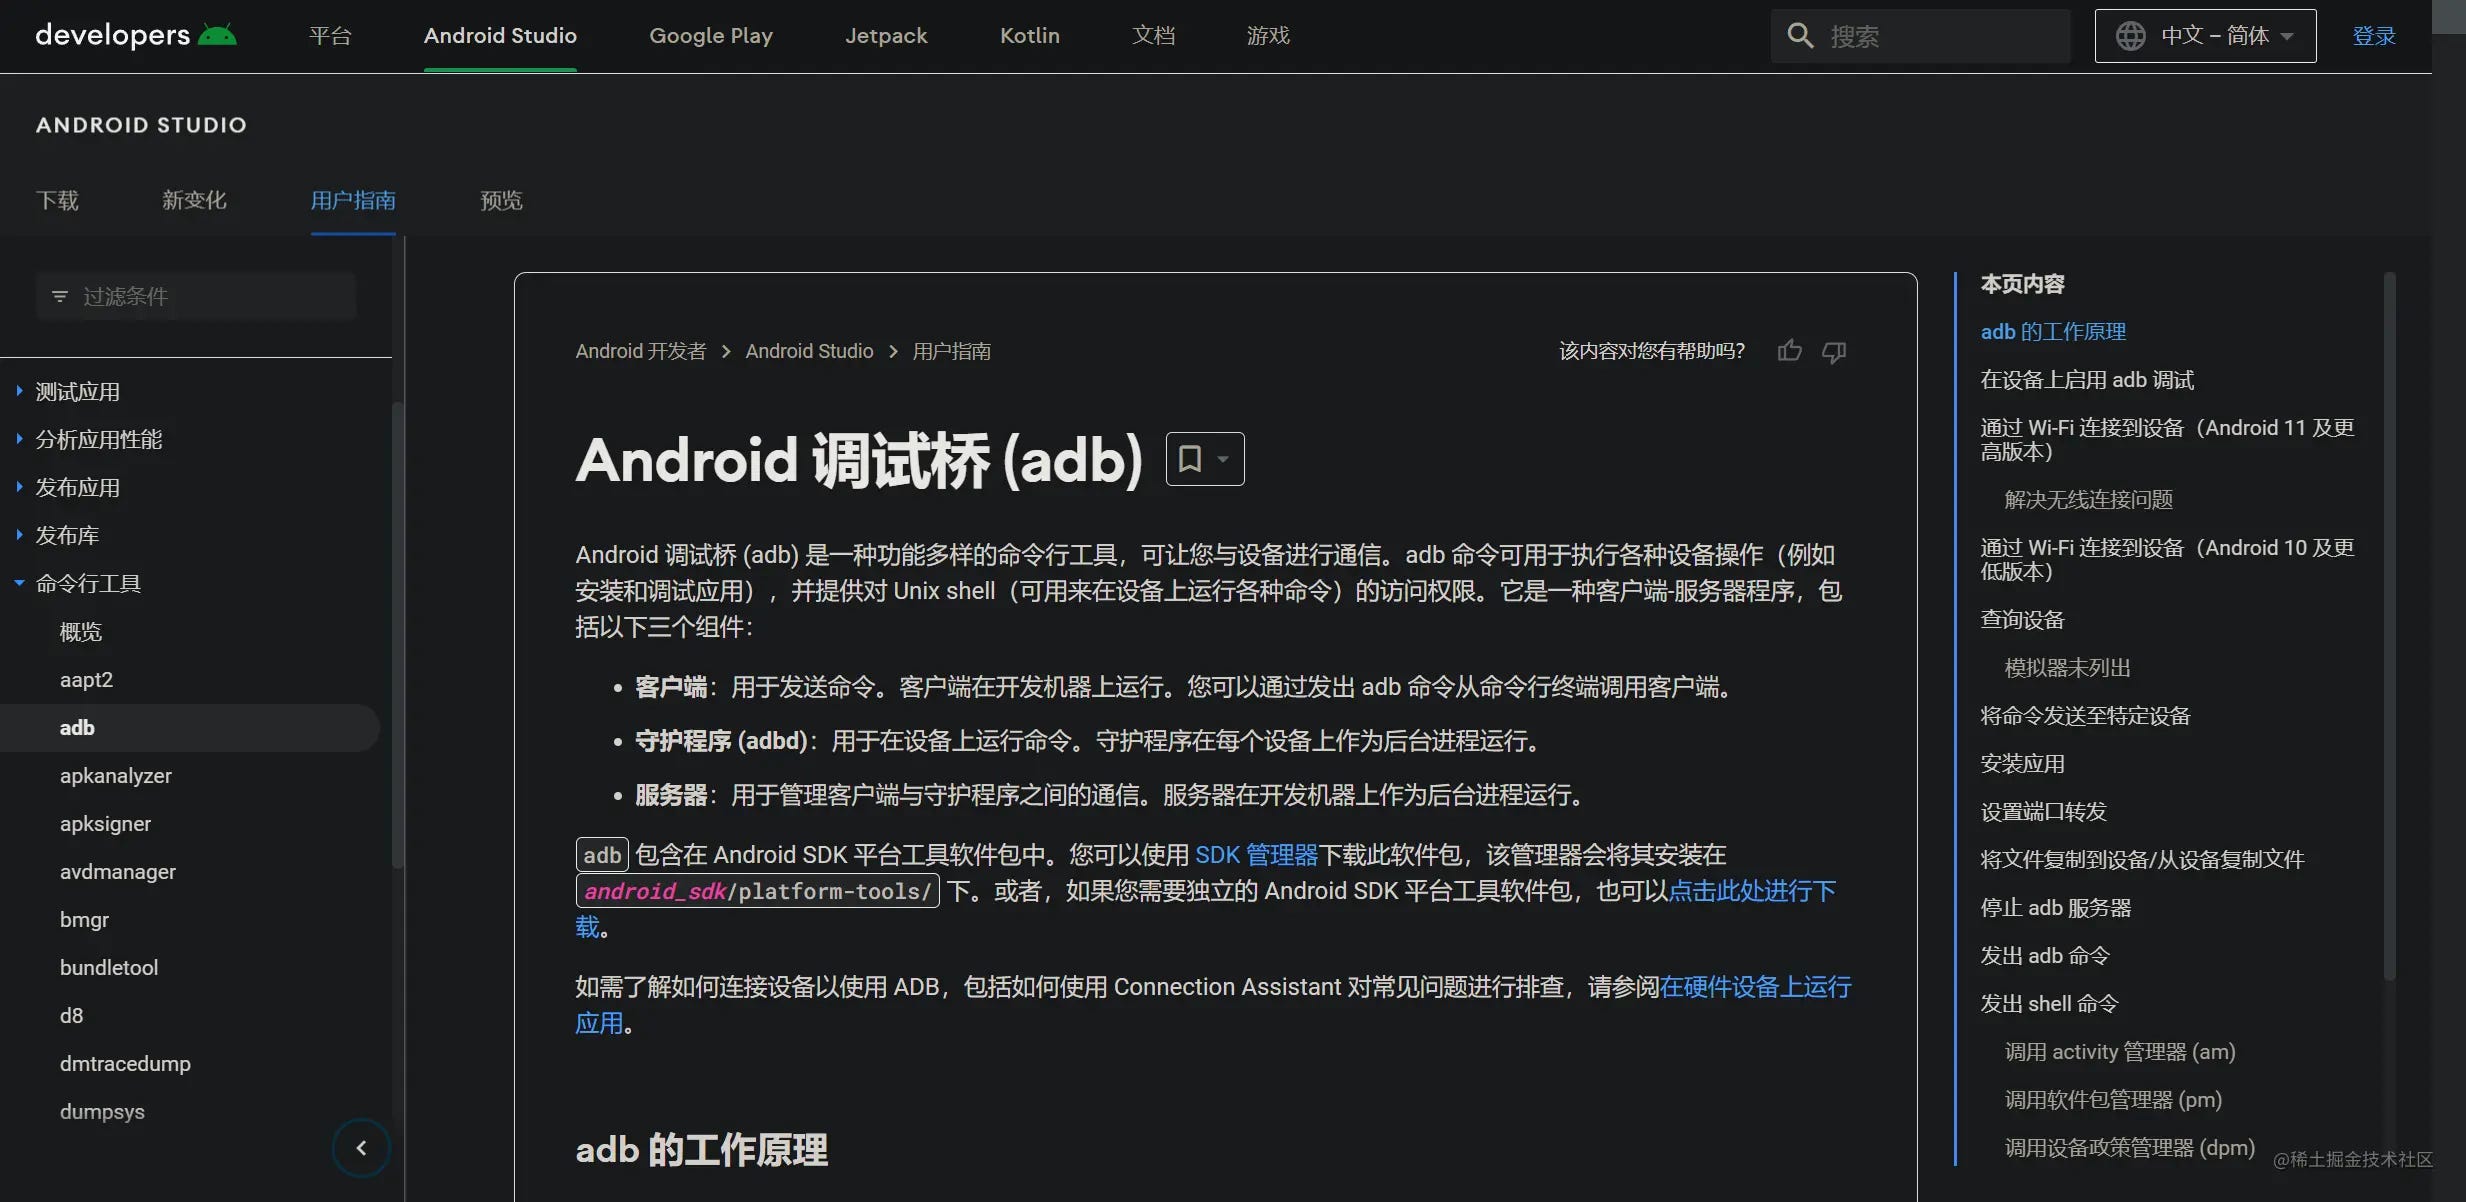The width and height of the screenshot is (2466, 1202).
Task: Click the 登录 sign-in link
Action: point(2374,36)
